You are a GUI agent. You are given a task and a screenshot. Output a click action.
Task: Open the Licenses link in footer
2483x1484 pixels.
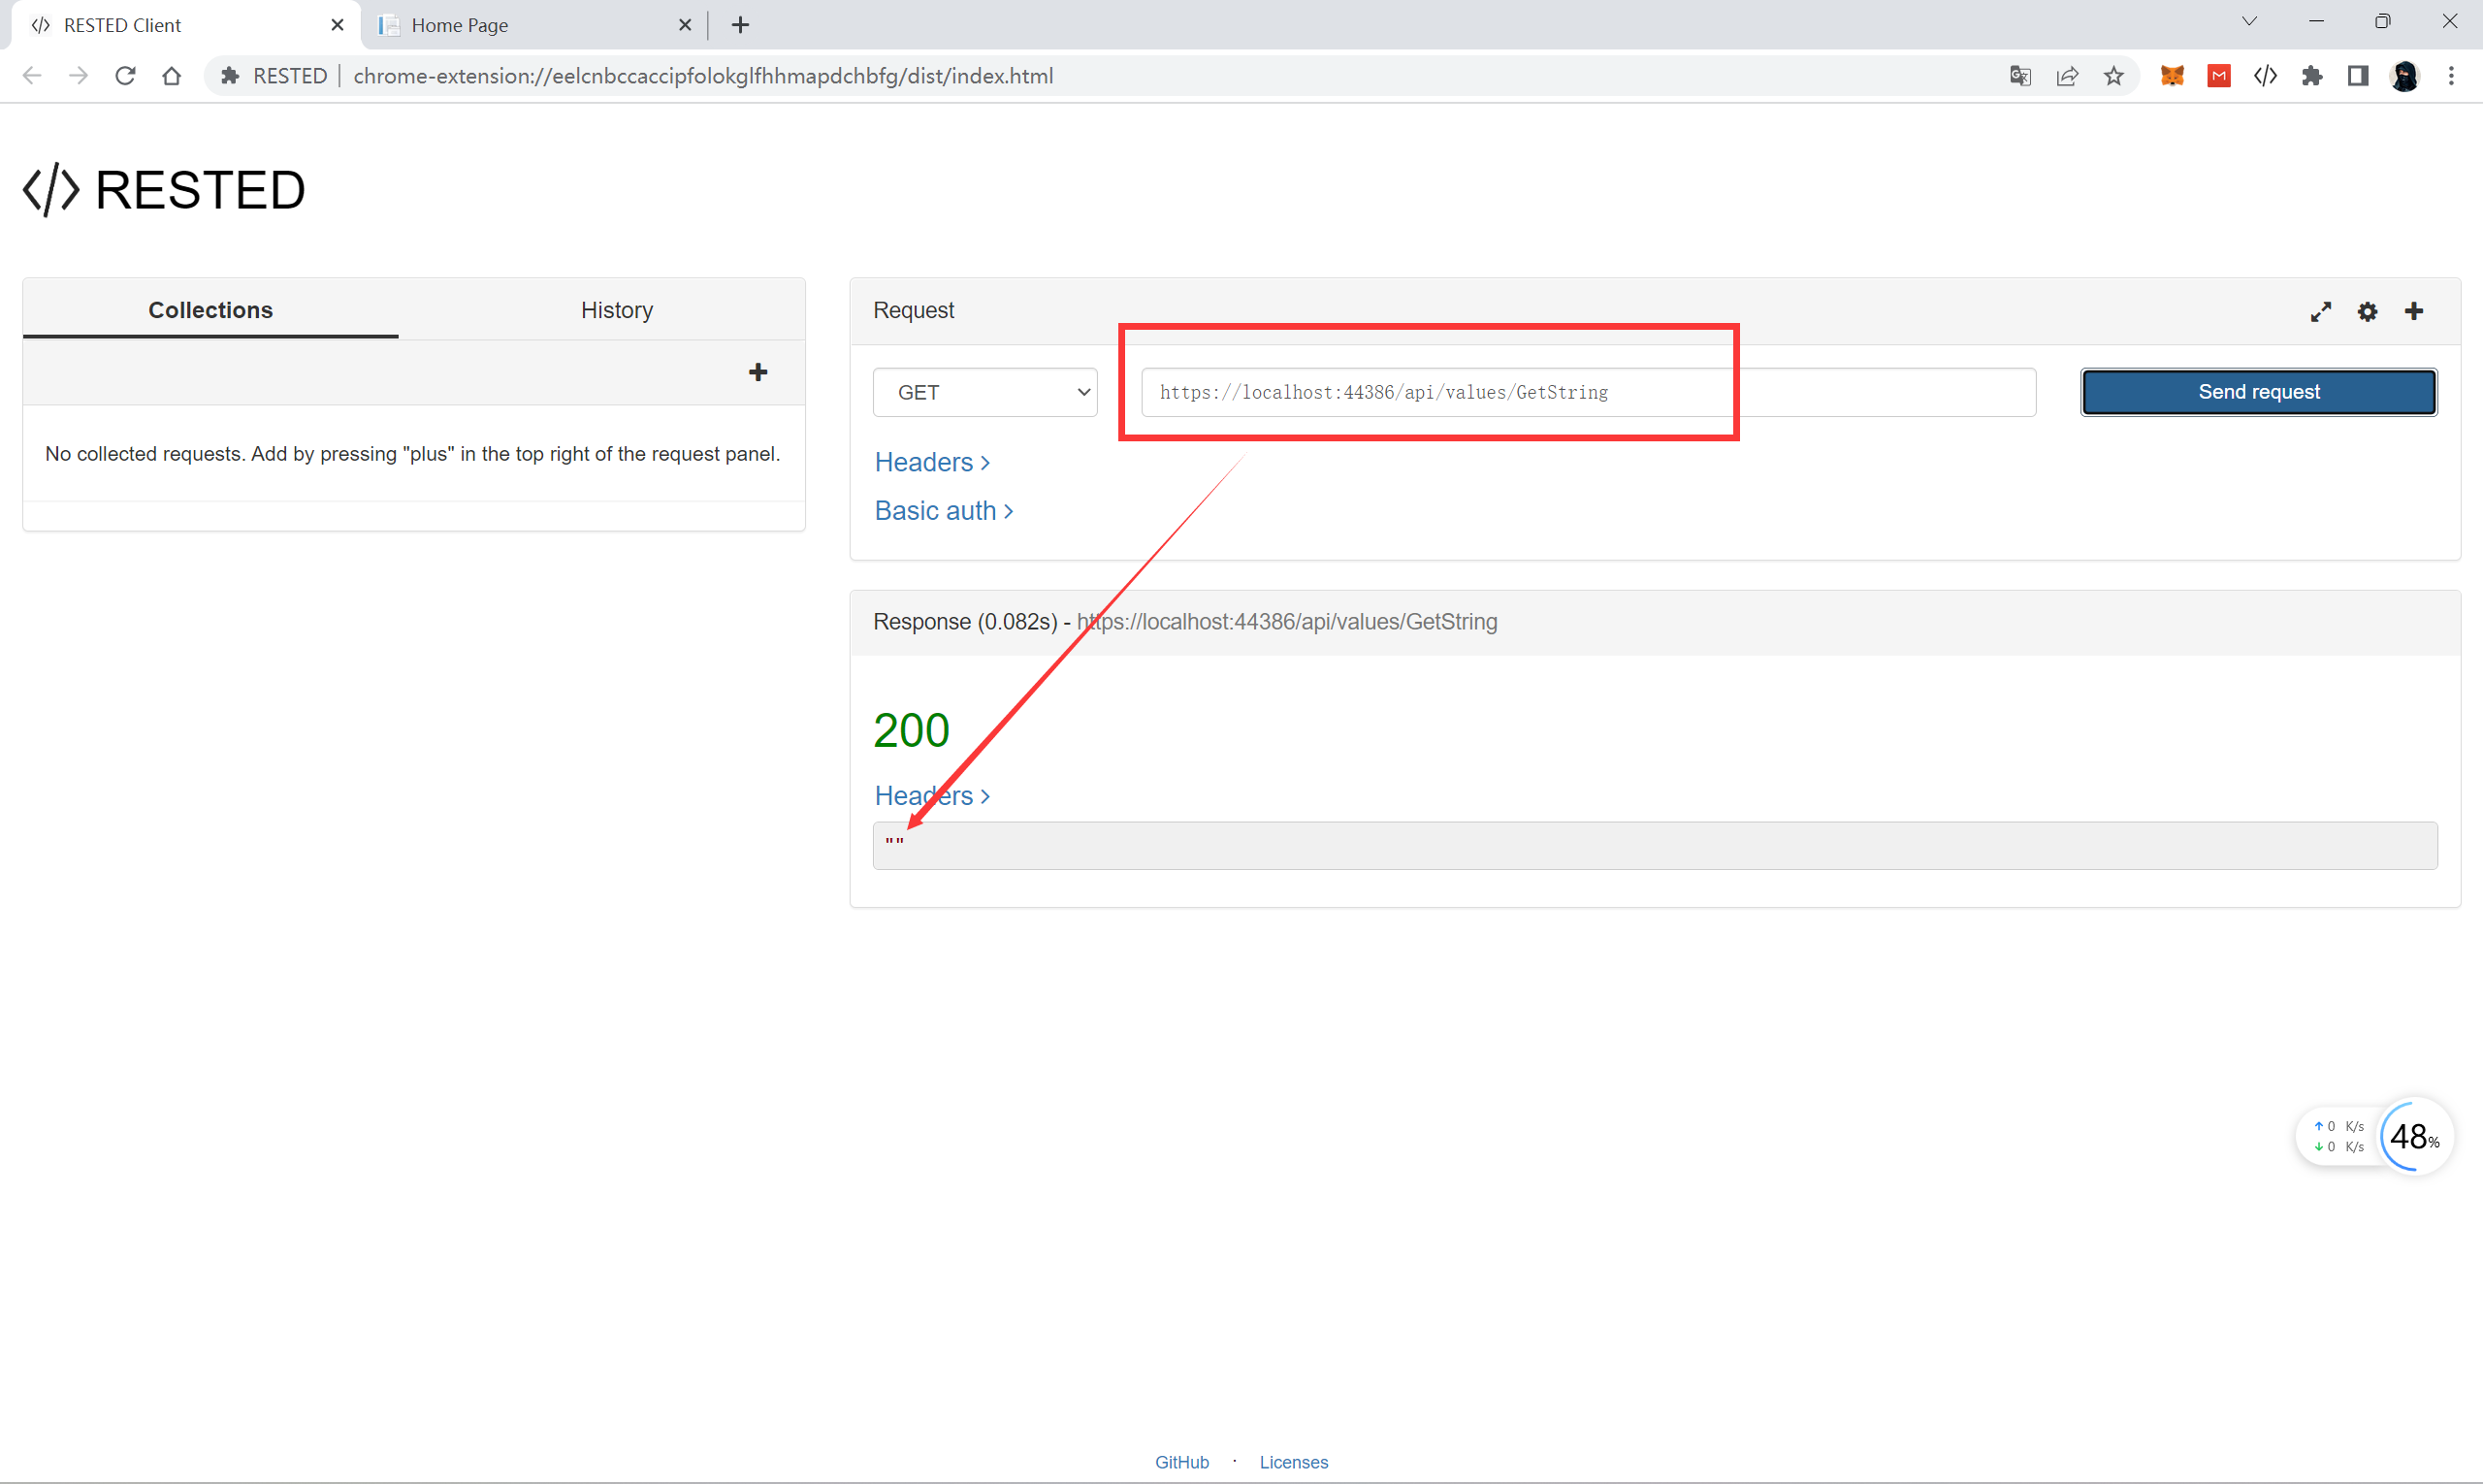pyautogui.click(x=1293, y=1462)
